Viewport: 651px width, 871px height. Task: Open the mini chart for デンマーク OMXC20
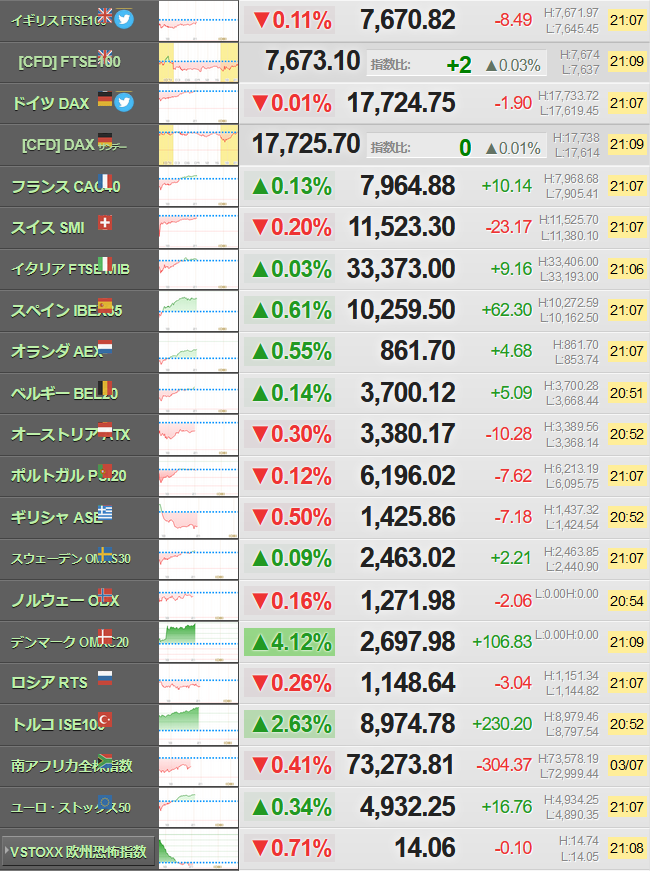pos(198,642)
